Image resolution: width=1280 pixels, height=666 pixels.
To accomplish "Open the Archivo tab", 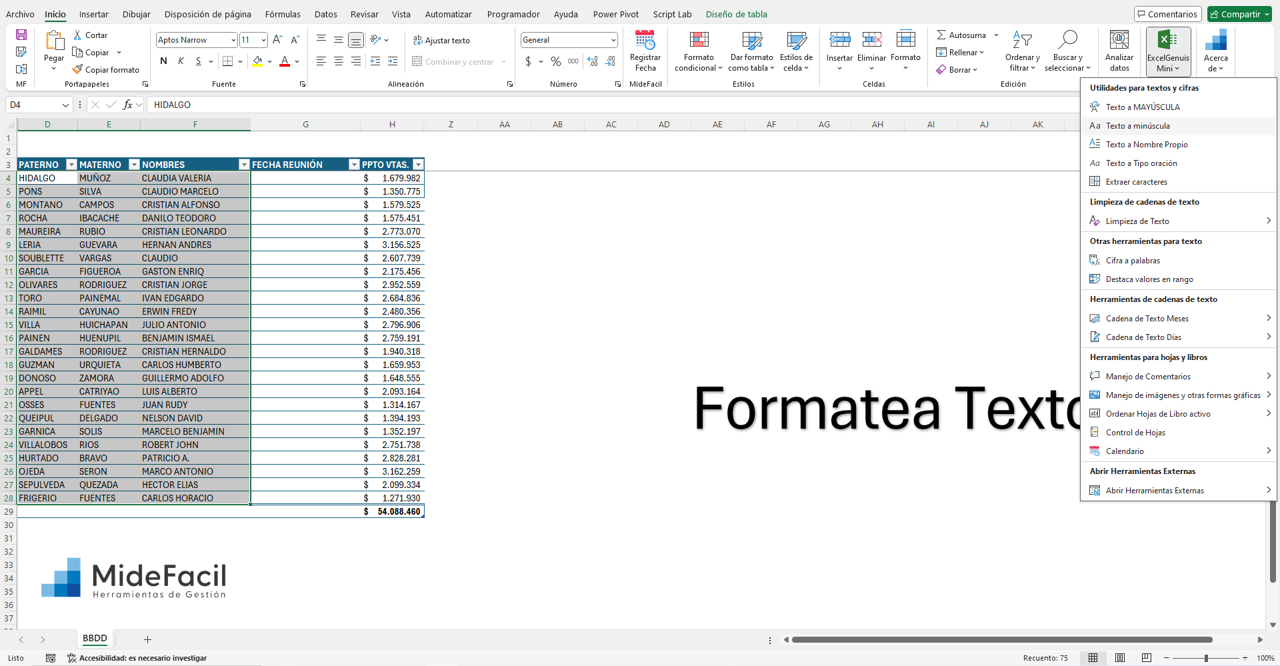I will click(20, 14).
